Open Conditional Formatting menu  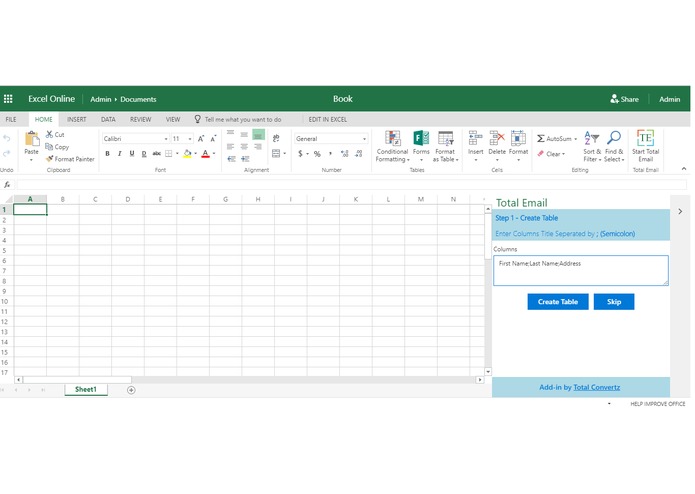click(392, 147)
